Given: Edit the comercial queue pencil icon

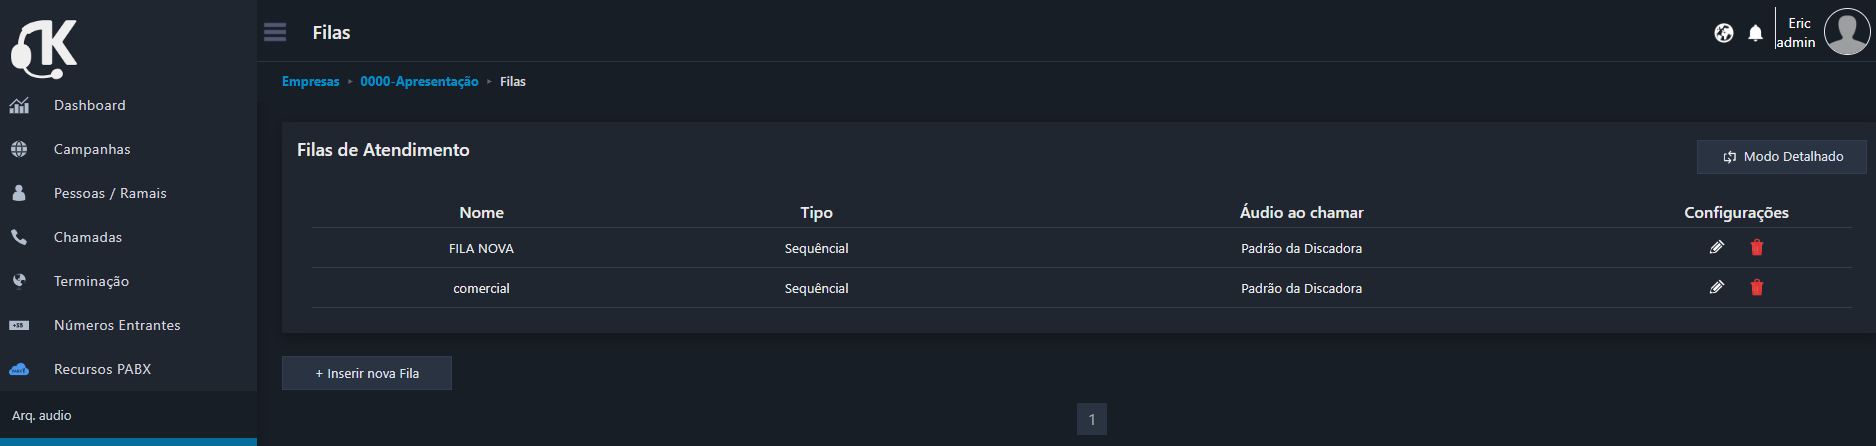Looking at the screenshot, I should tap(1717, 287).
